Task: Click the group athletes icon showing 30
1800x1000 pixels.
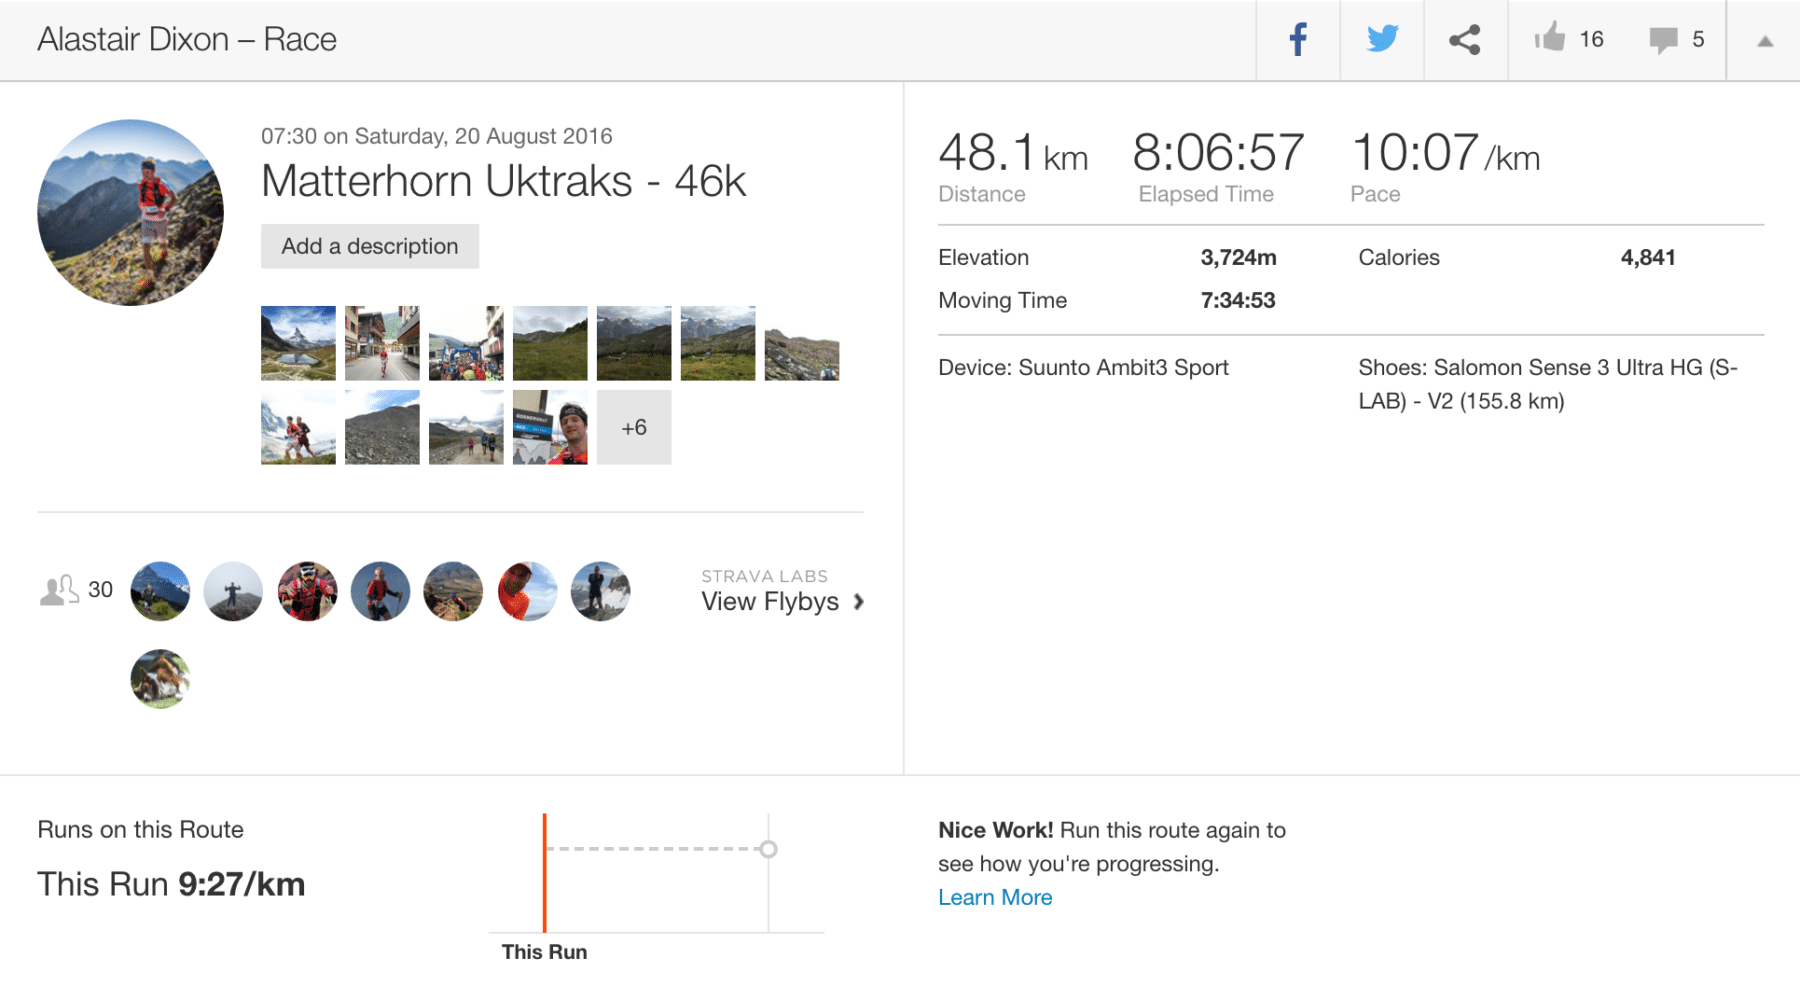Action: pos(59,590)
